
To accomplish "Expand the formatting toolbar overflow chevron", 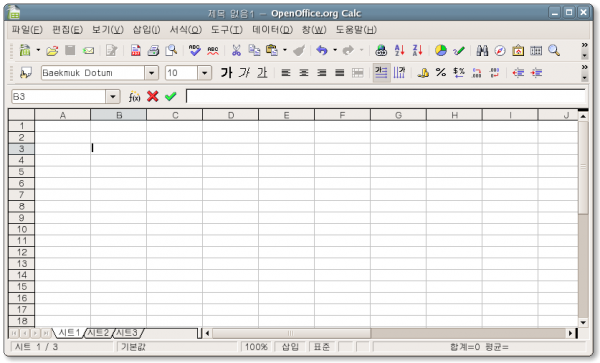I will click(584, 67).
